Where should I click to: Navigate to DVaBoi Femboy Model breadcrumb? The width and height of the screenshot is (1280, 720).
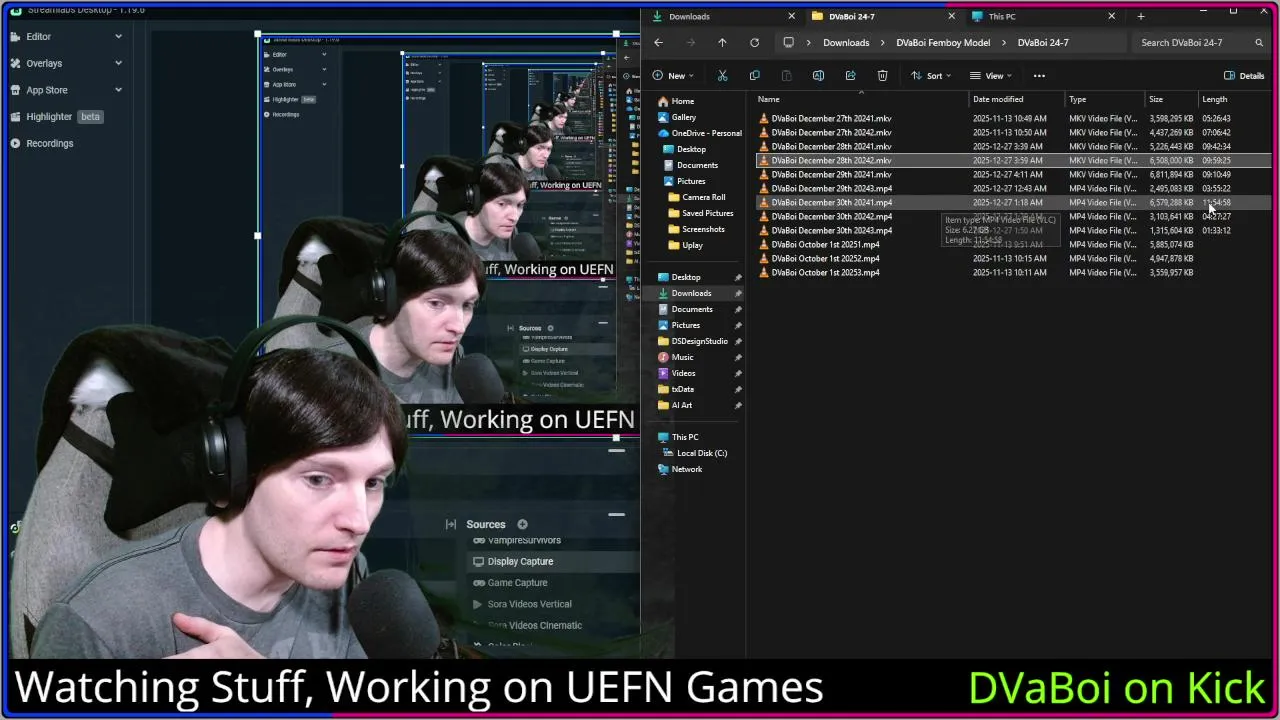943,43
